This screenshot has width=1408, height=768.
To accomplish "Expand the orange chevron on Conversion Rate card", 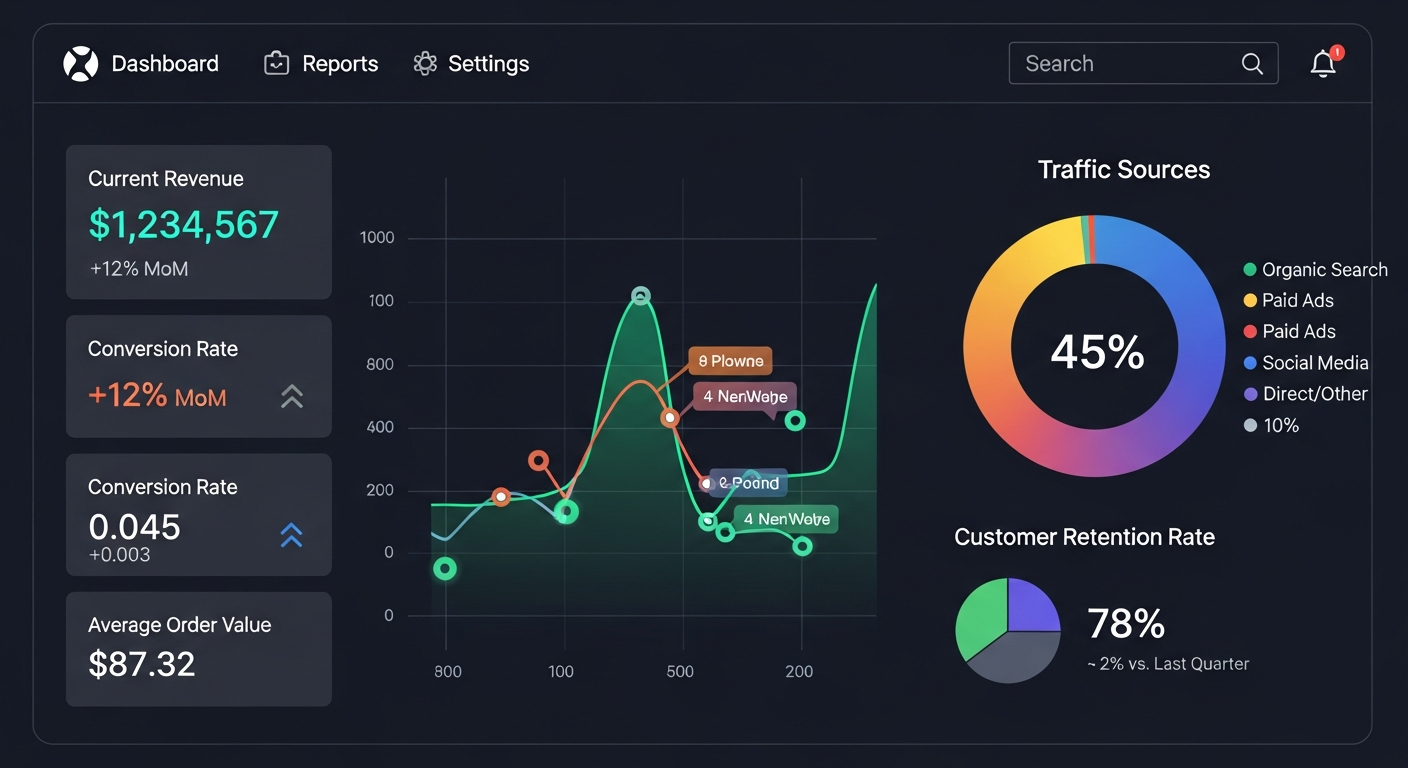I will pyautogui.click(x=291, y=396).
